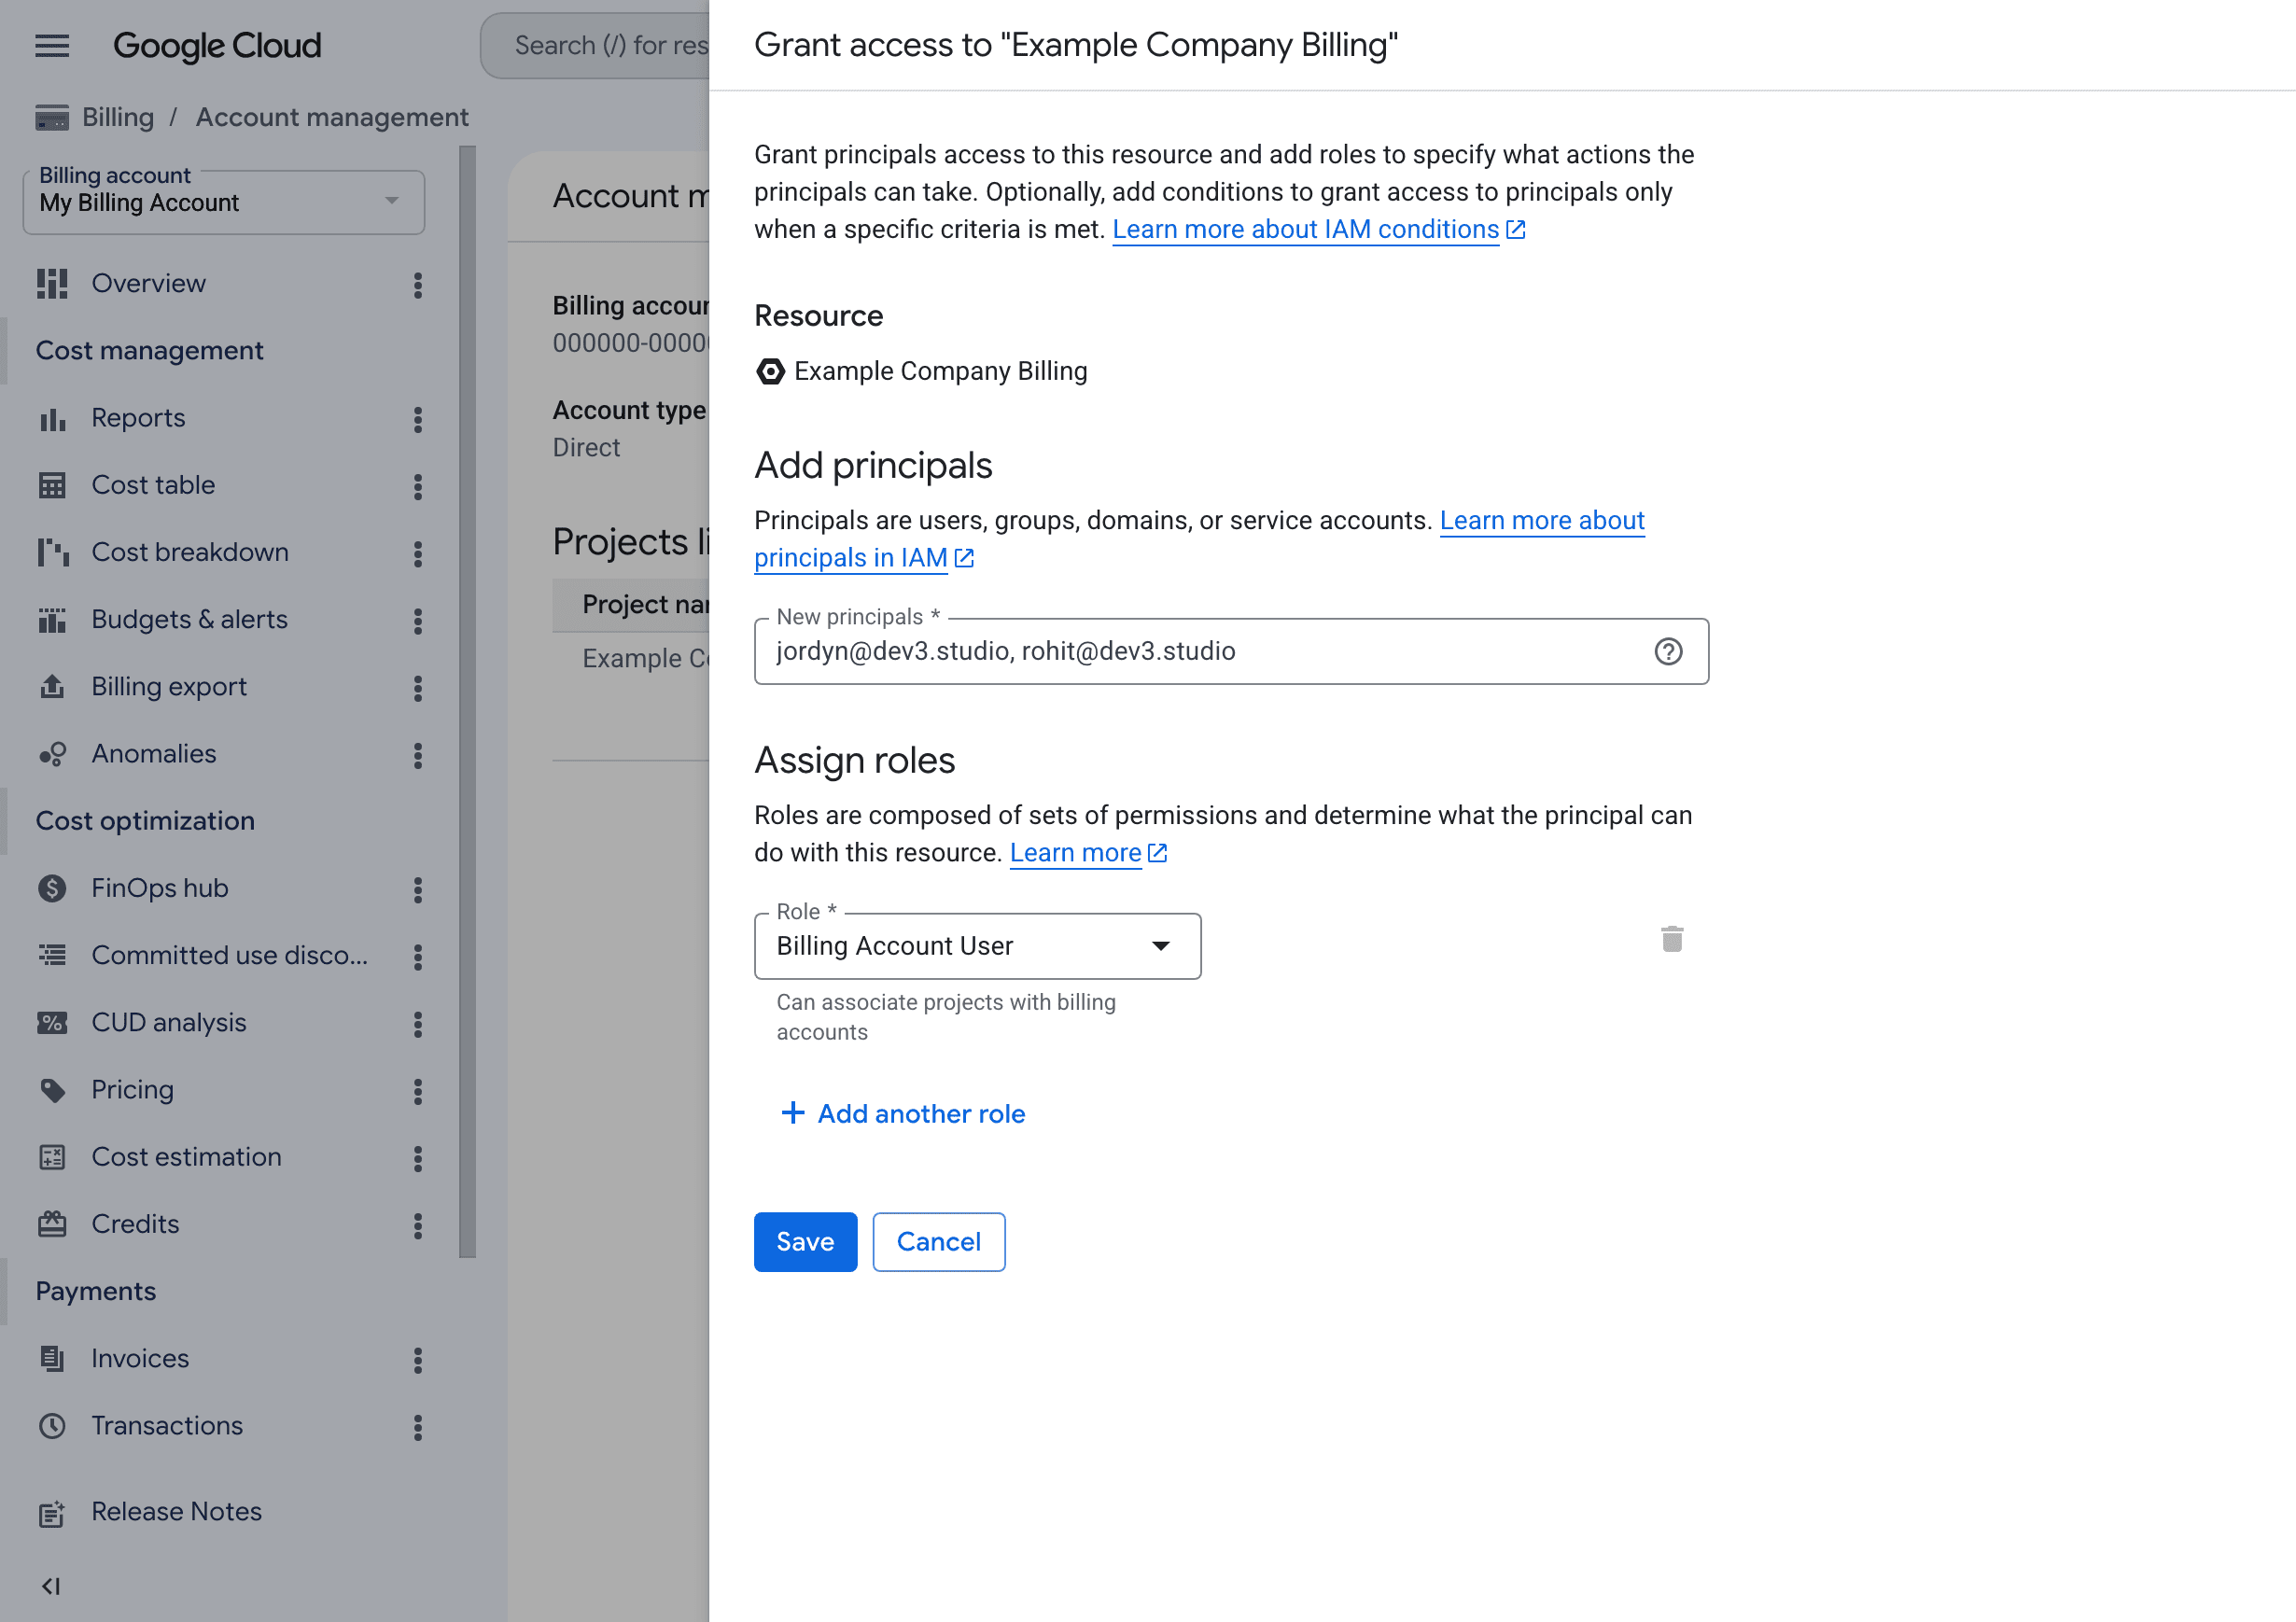Open the Billing account dropdown
Viewport: 2296px width, 1622px height.
pyautogui.click(x=224, y=203)
